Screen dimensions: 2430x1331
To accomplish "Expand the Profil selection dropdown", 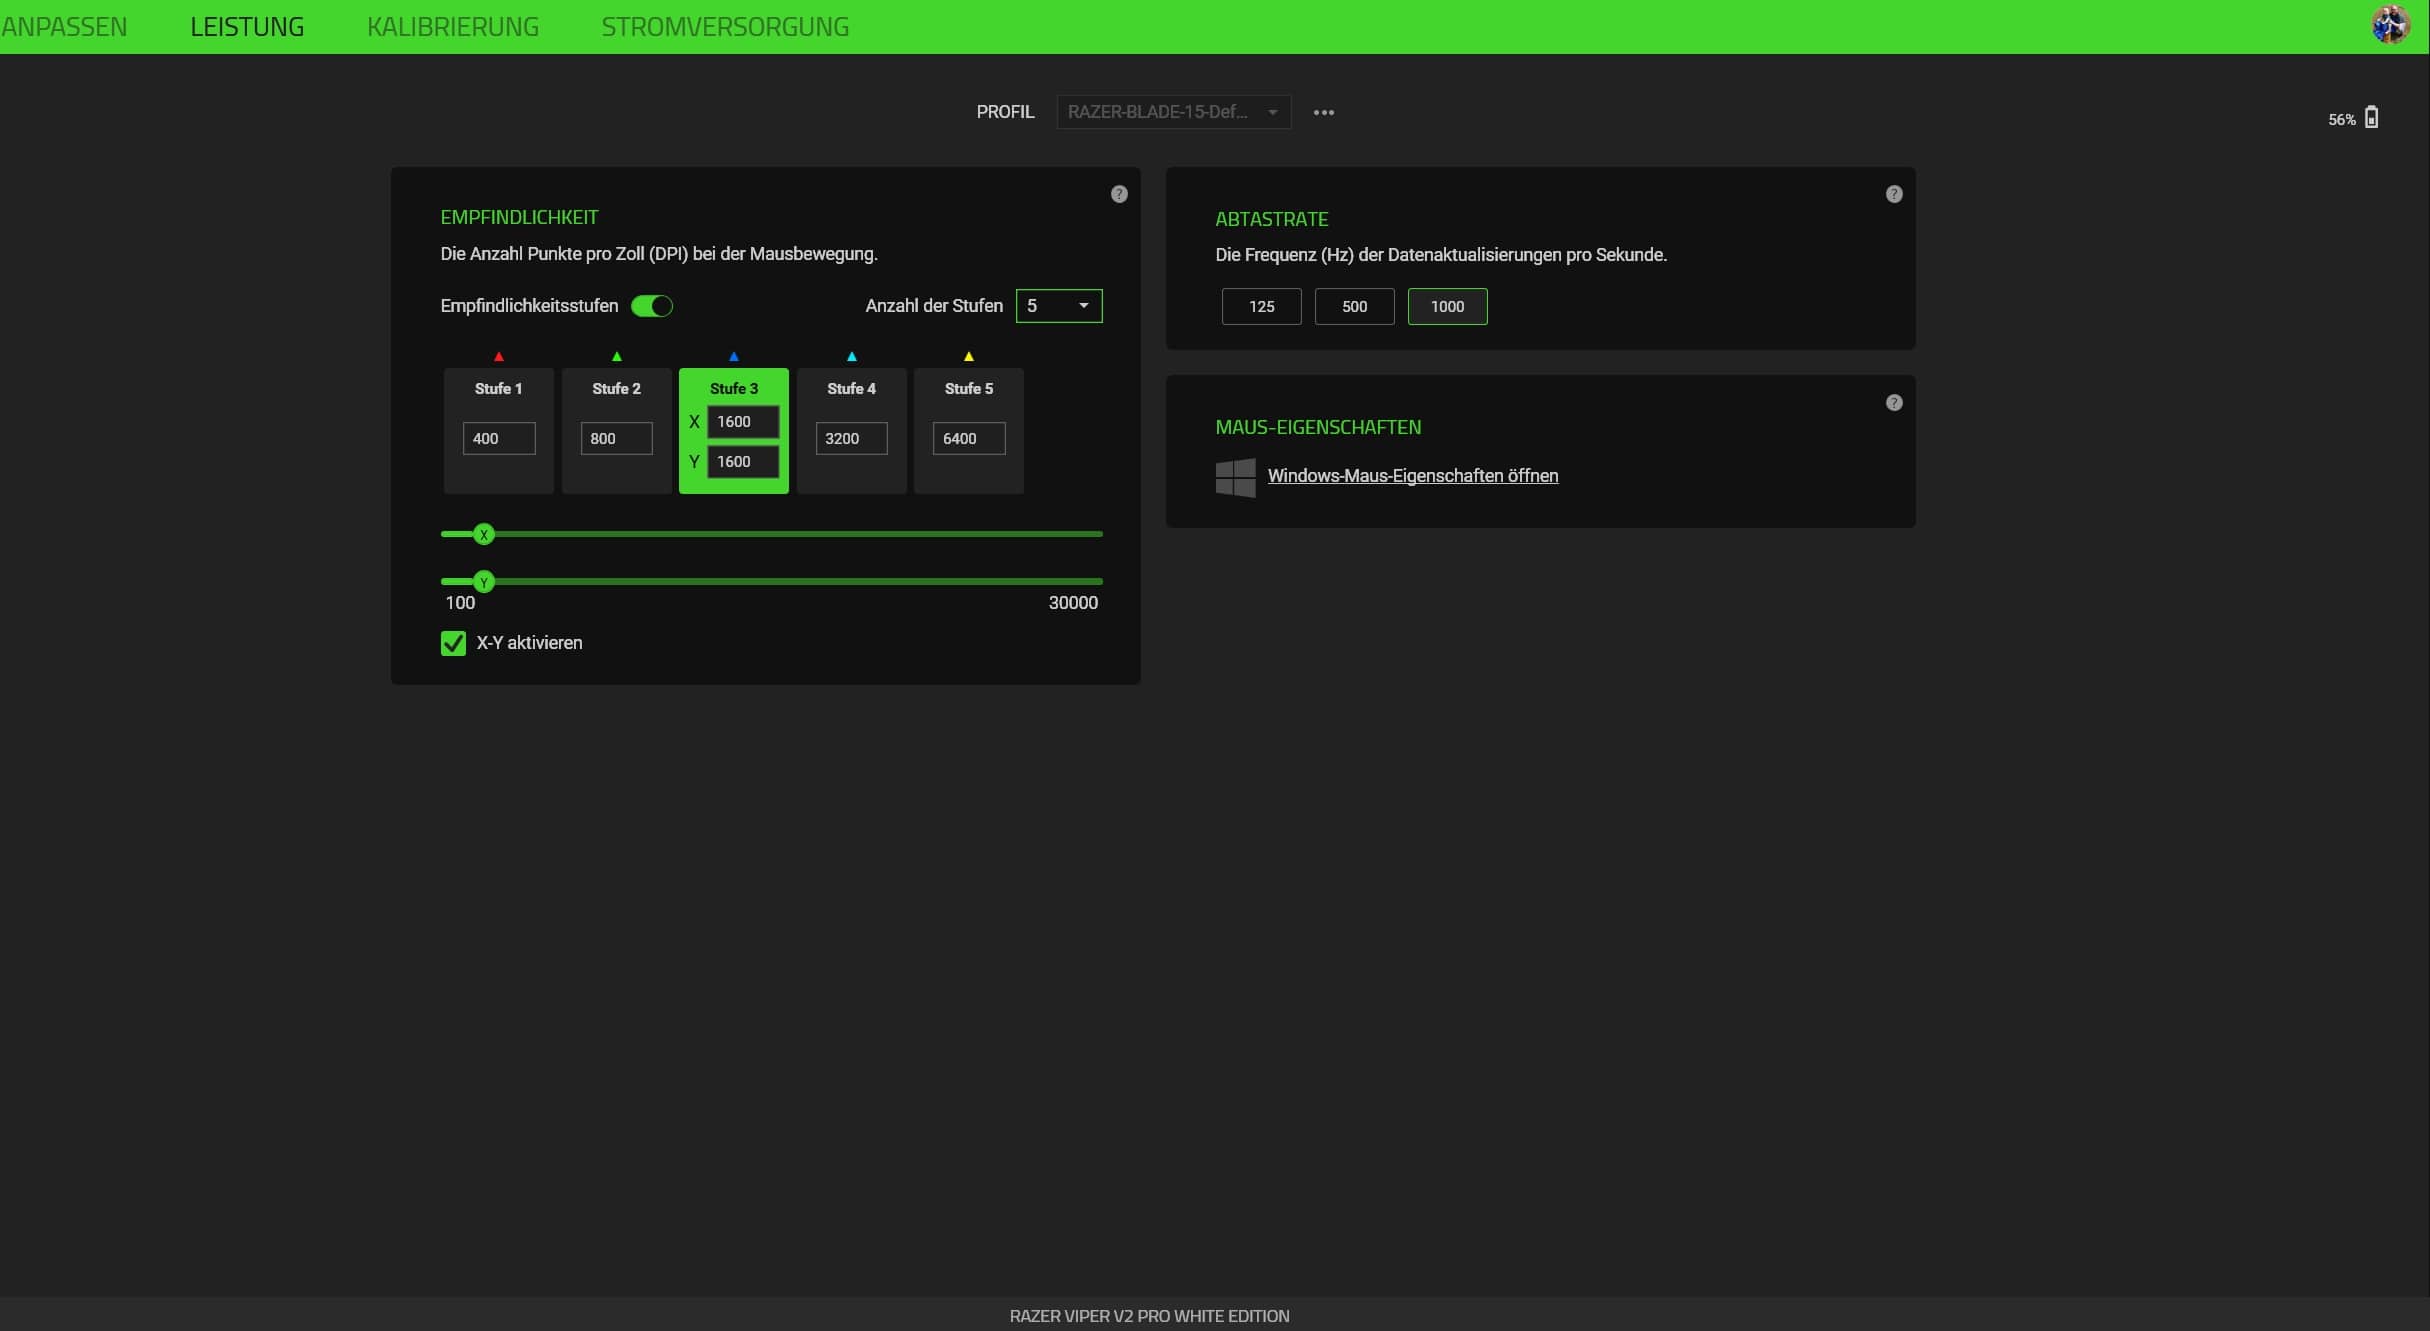I will click(1173, 112).
